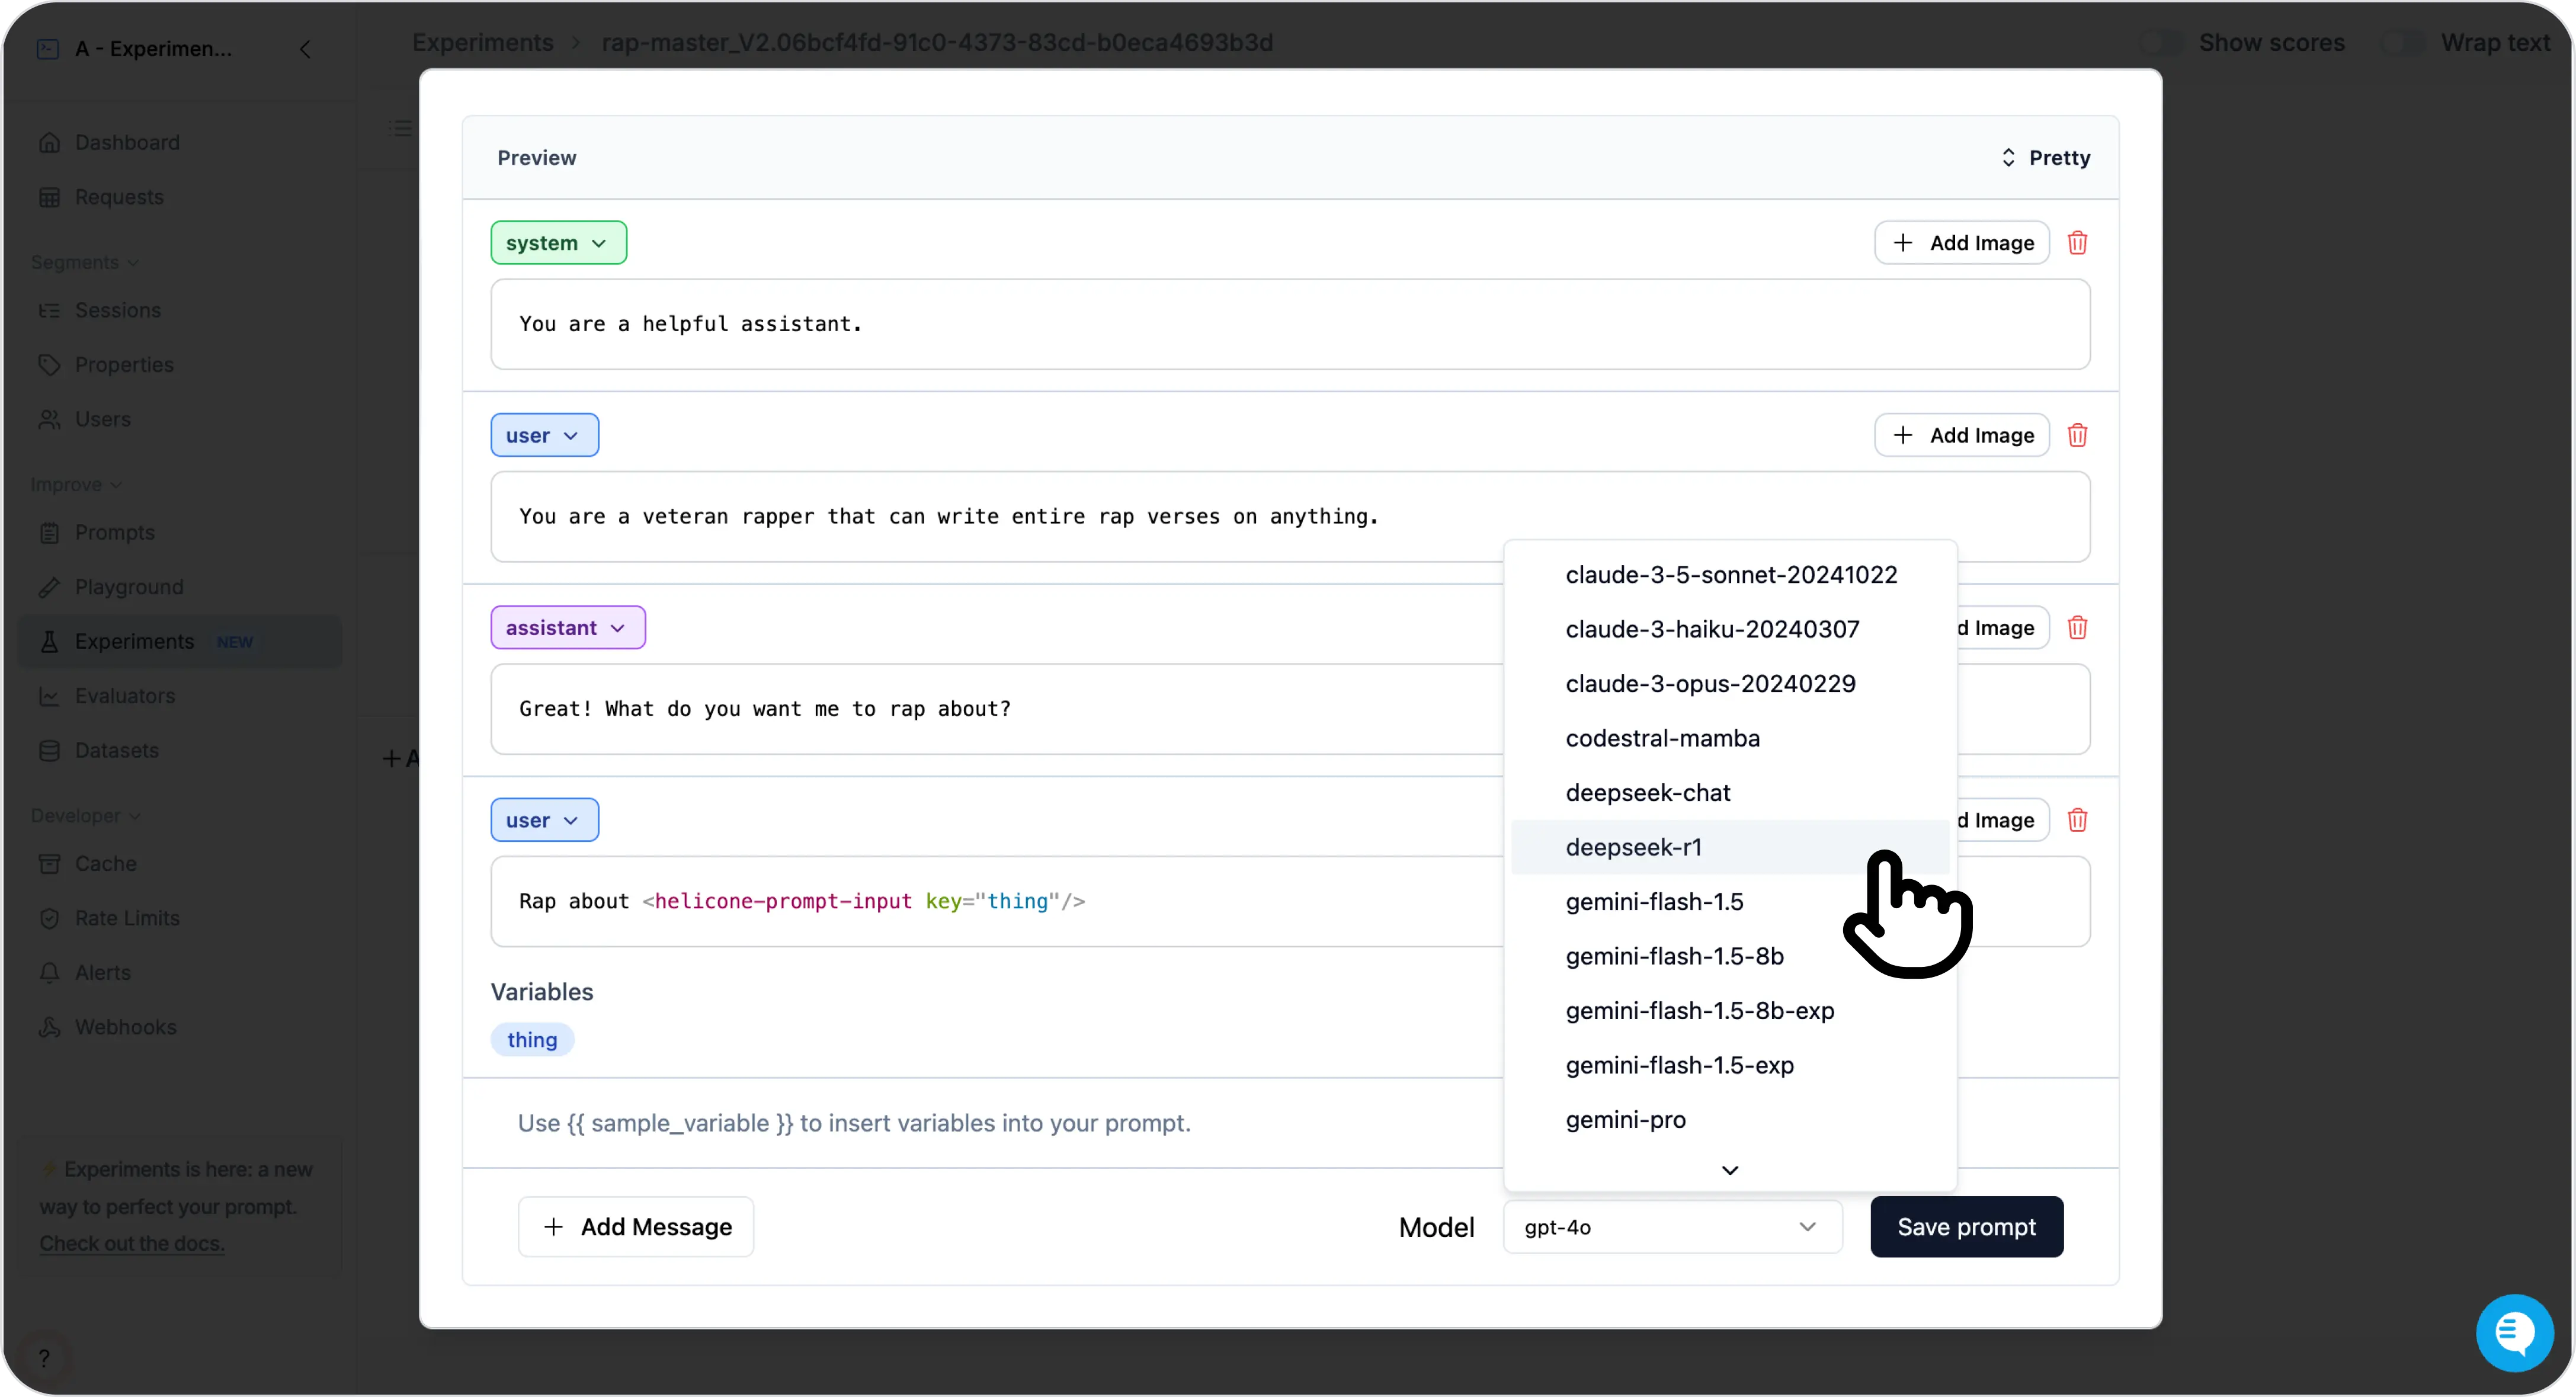Viewport: 2576px width, 1397px height.
Task: Click the Rap about helicone-prompt-input field
Action: (1290, 902)
